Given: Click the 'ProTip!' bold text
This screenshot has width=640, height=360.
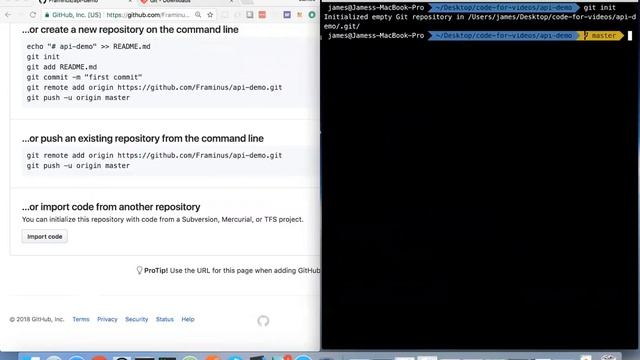Looking at the screenshot, I should click(x=156, y=270).
